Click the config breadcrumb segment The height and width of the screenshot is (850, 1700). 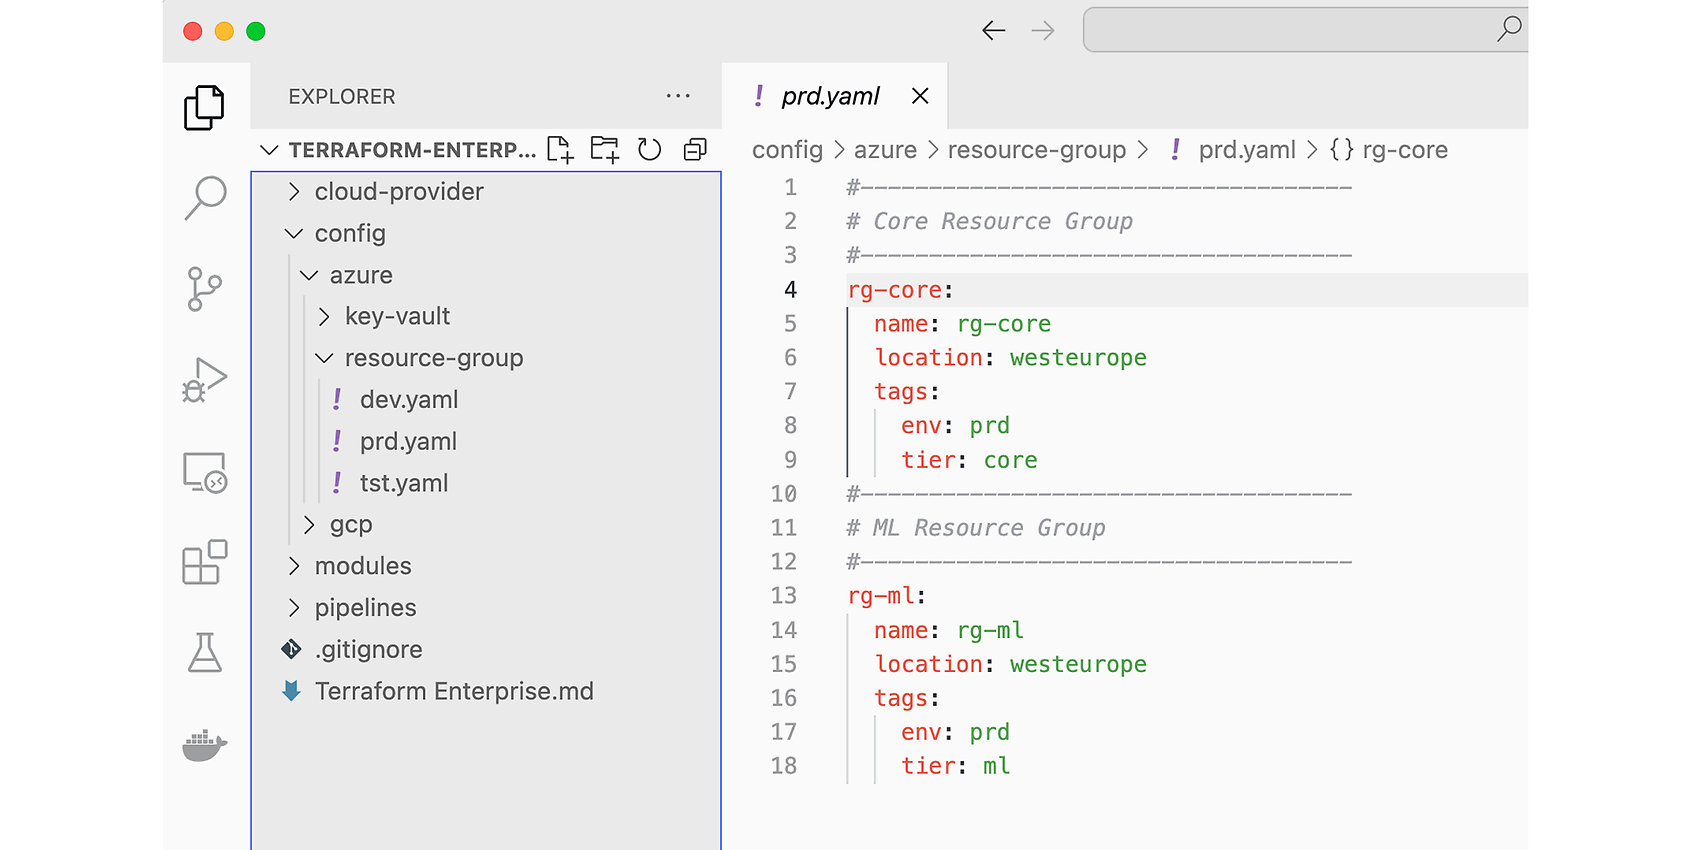787,150
